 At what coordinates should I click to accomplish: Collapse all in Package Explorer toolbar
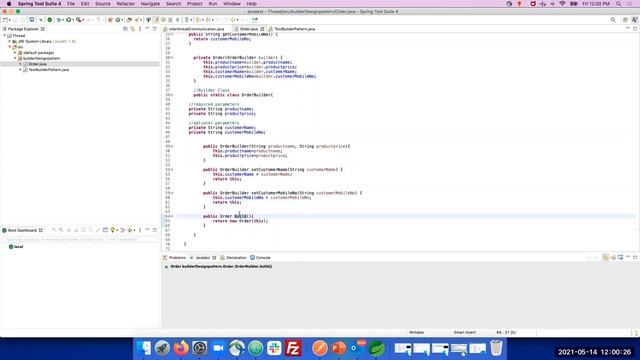coord(125,29)
